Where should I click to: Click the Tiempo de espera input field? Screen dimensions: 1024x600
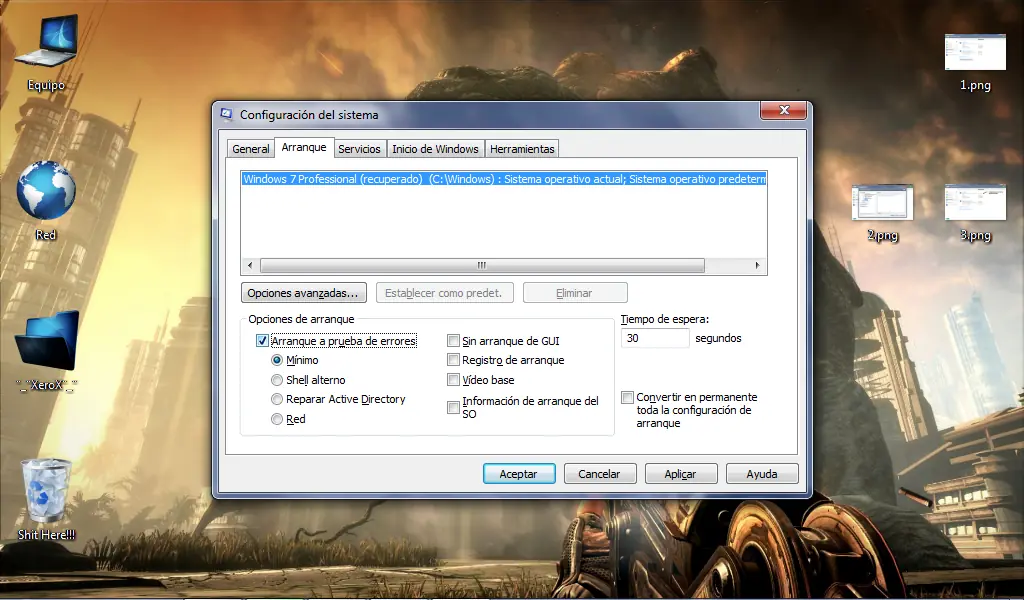click(x=655, y=338)
